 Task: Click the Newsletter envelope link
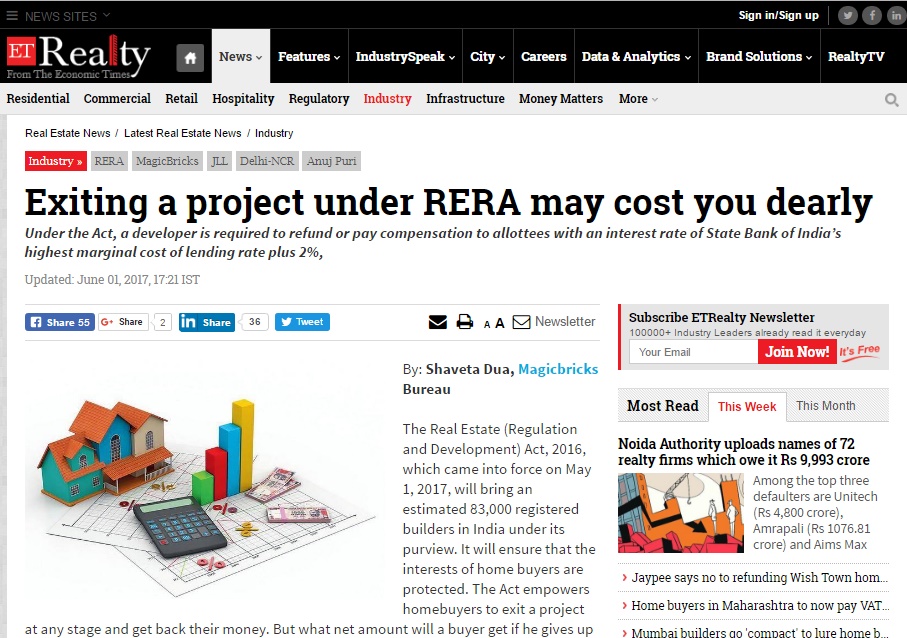point(554,322)
